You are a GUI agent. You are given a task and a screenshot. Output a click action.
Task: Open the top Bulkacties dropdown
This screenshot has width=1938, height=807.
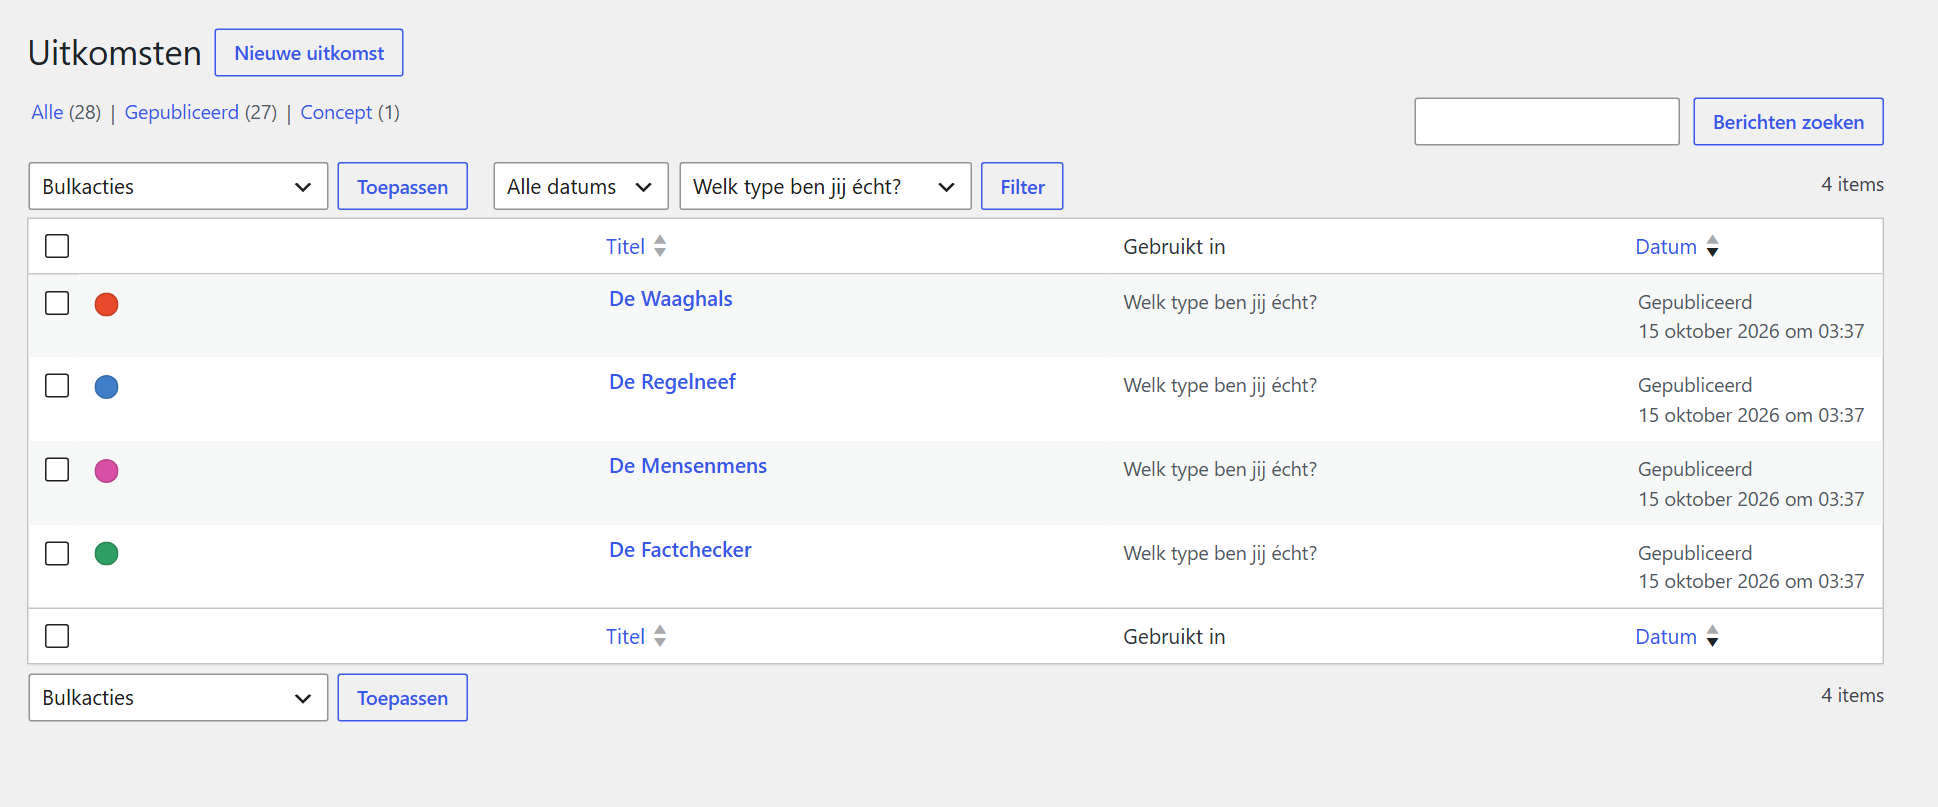click(178, 186)
